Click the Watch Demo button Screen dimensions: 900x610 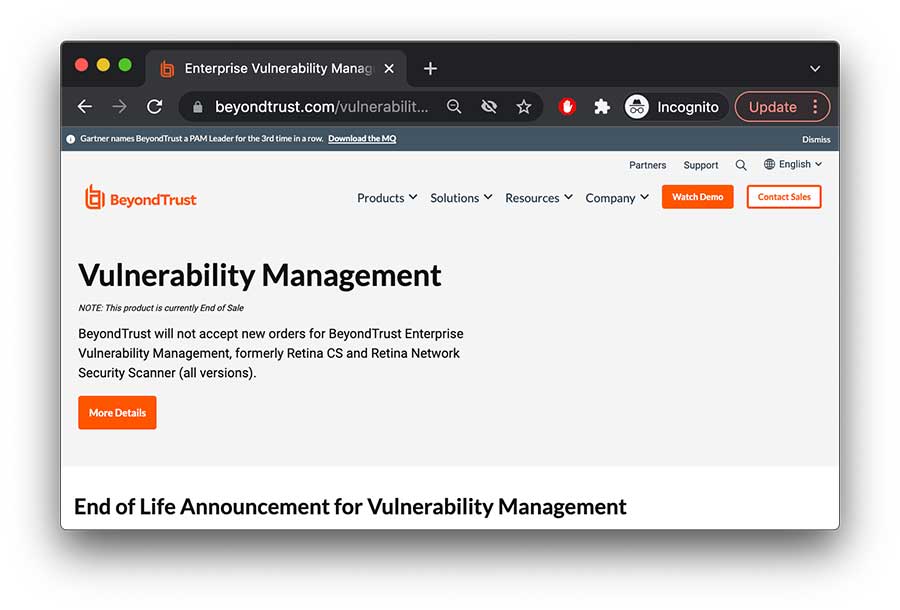pyautogui.click(x=697, y=197)
